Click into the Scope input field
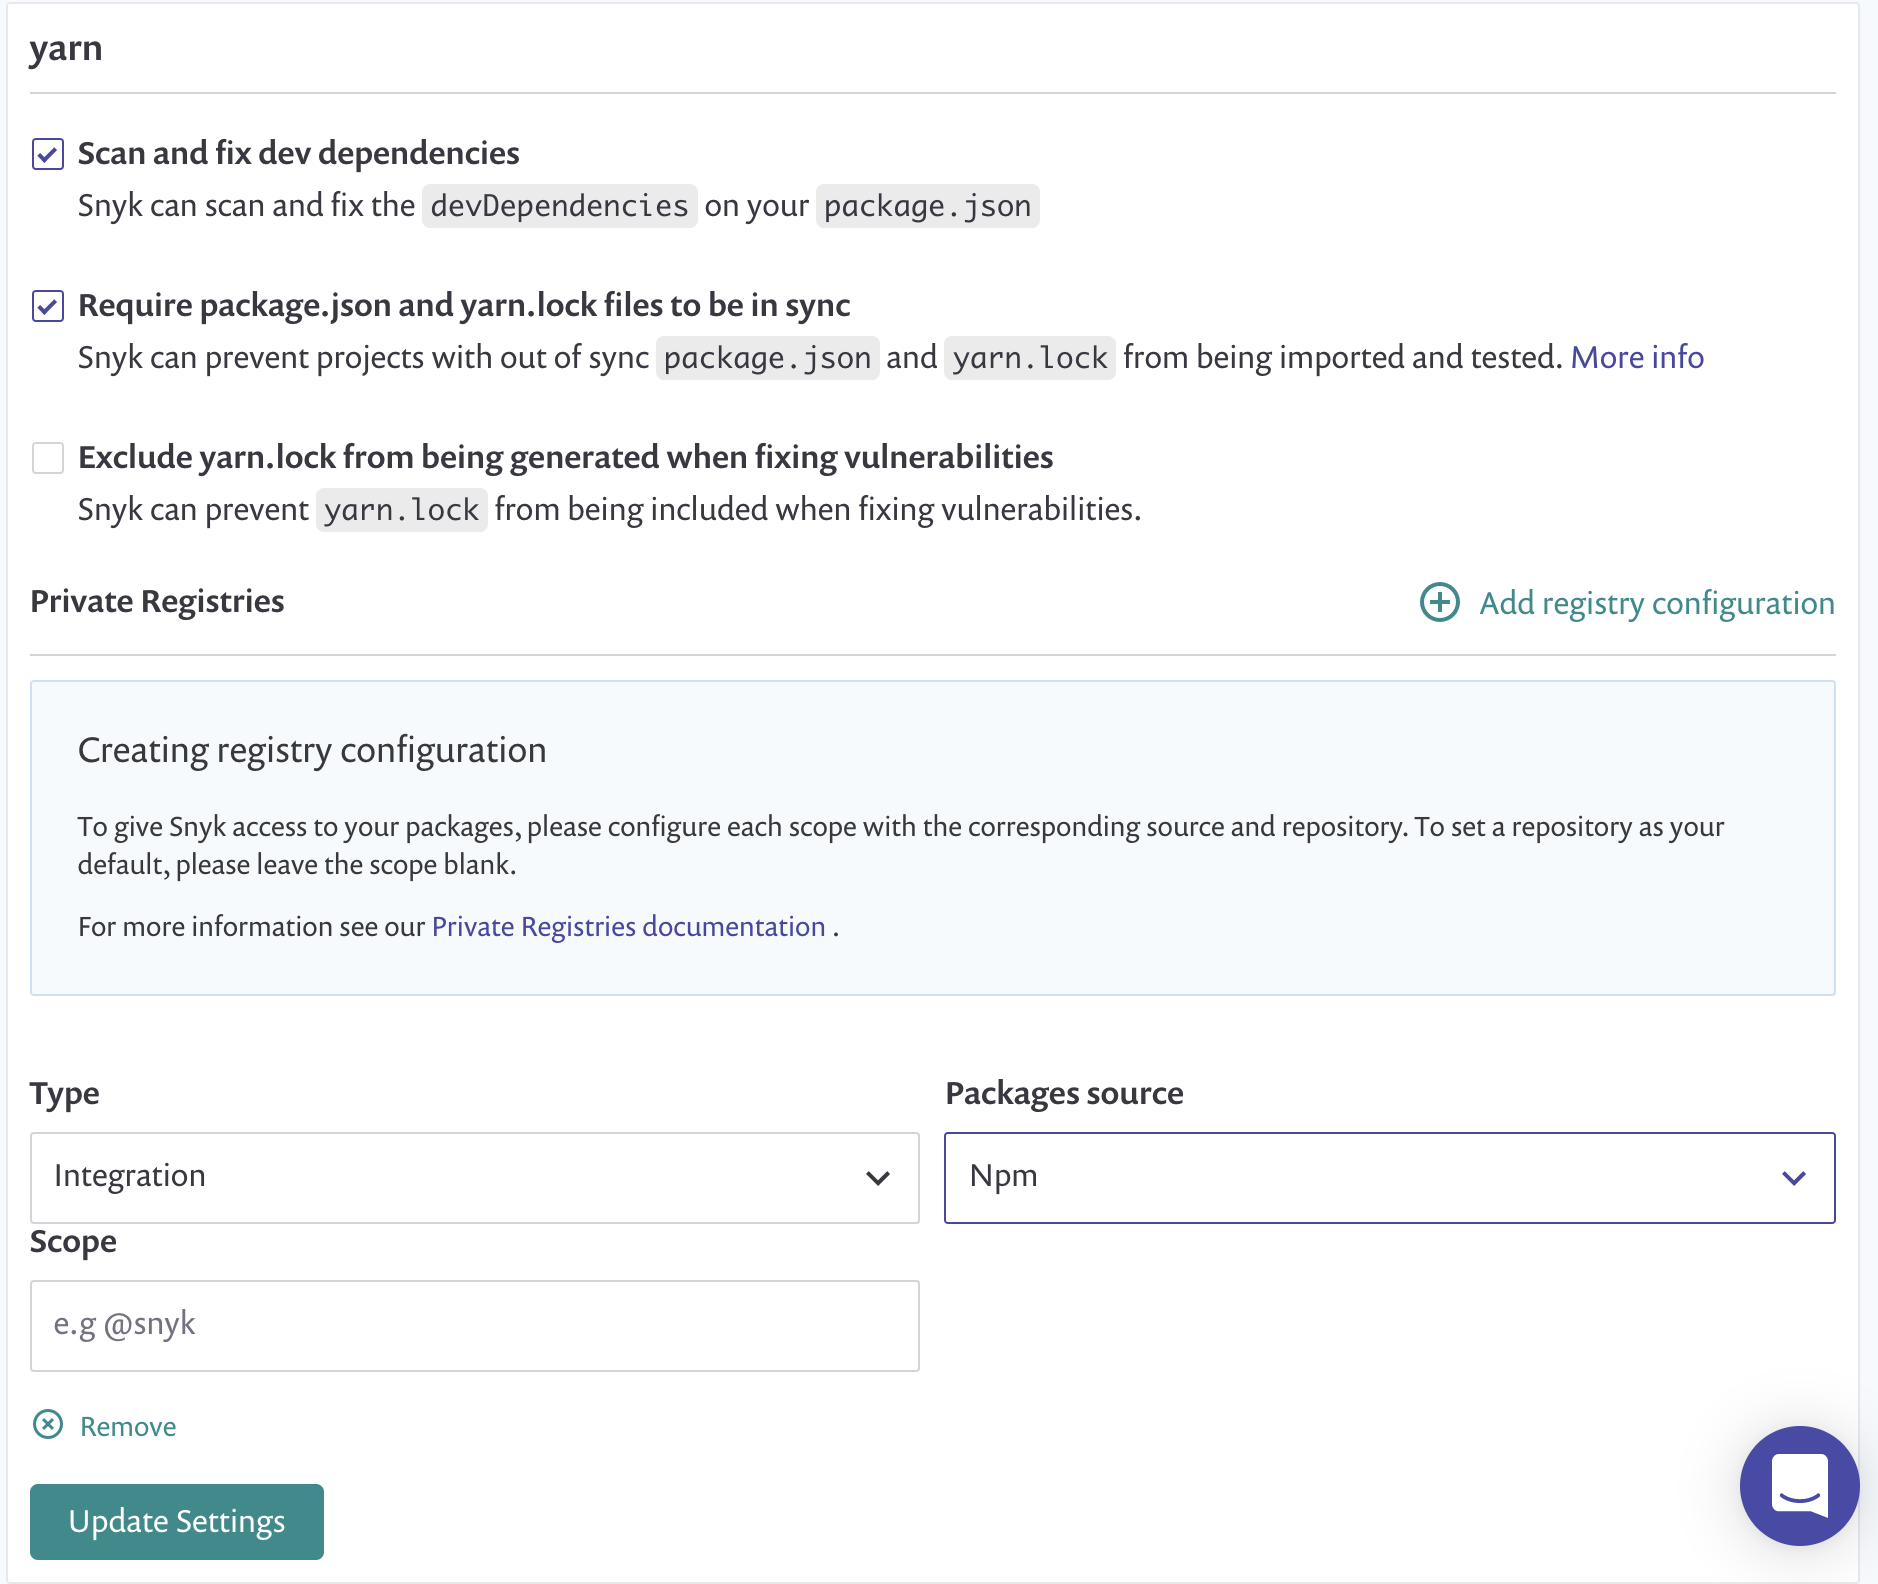The height and width of the screenshot is (1584, 1878). click(474, 1325)
